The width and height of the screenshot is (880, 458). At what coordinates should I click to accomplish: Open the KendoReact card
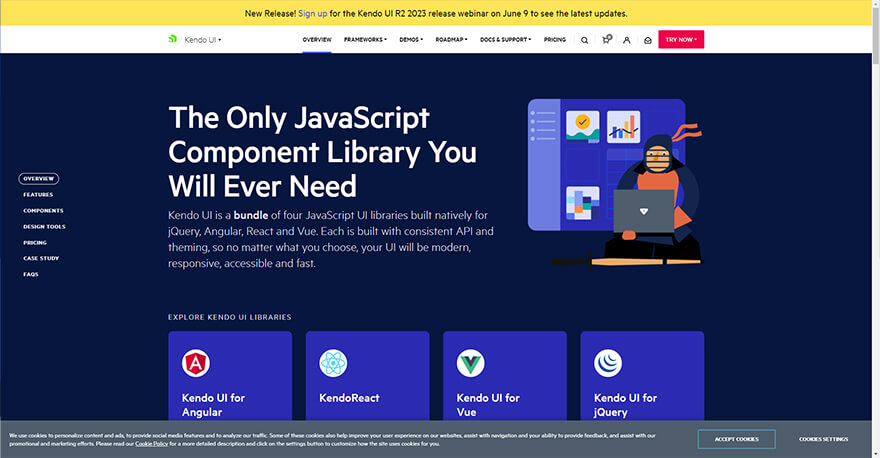tap(368, 376)
